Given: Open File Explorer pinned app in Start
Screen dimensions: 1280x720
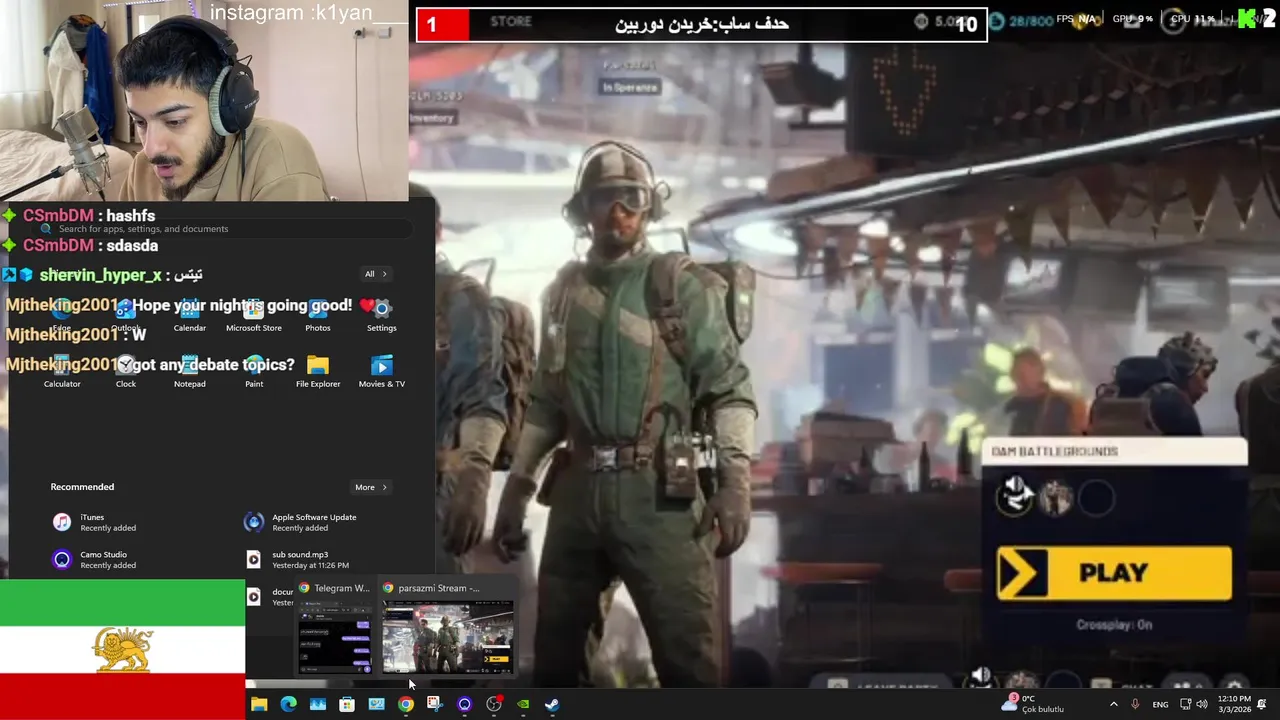Looking at the screenshot, I should pos(318,371).
